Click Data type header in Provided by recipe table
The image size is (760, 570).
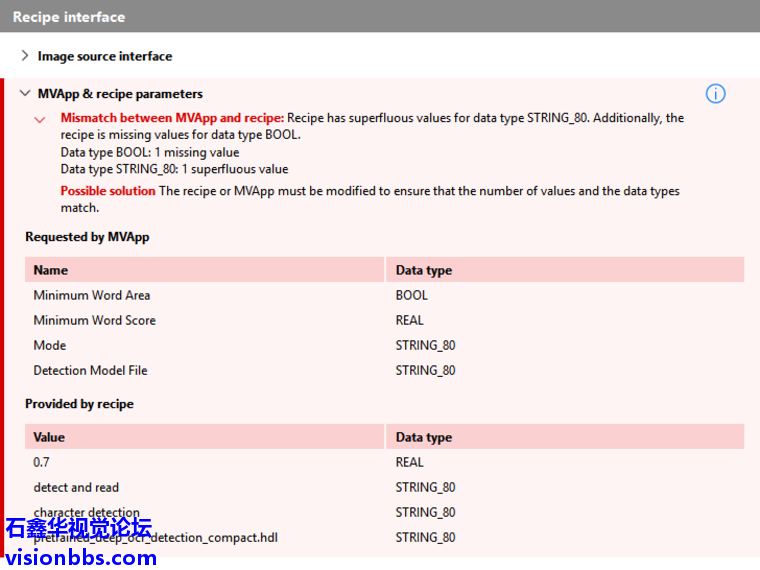tap(423, 437)
